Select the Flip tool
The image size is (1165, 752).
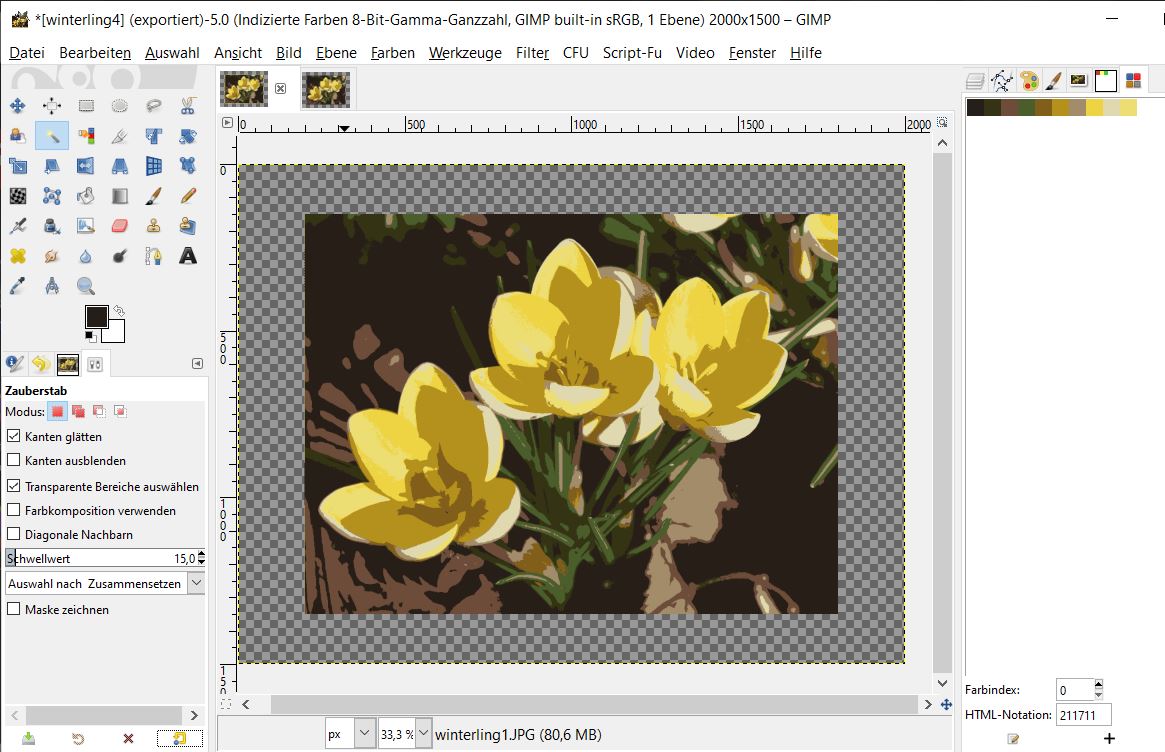(86, 166)
